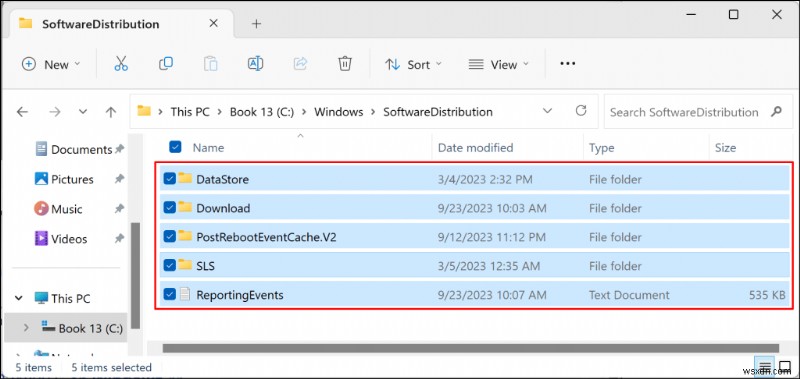
Task: Click the horizontal scrollbar of file list
Action: pyautogui.click(x=470, y=348)
